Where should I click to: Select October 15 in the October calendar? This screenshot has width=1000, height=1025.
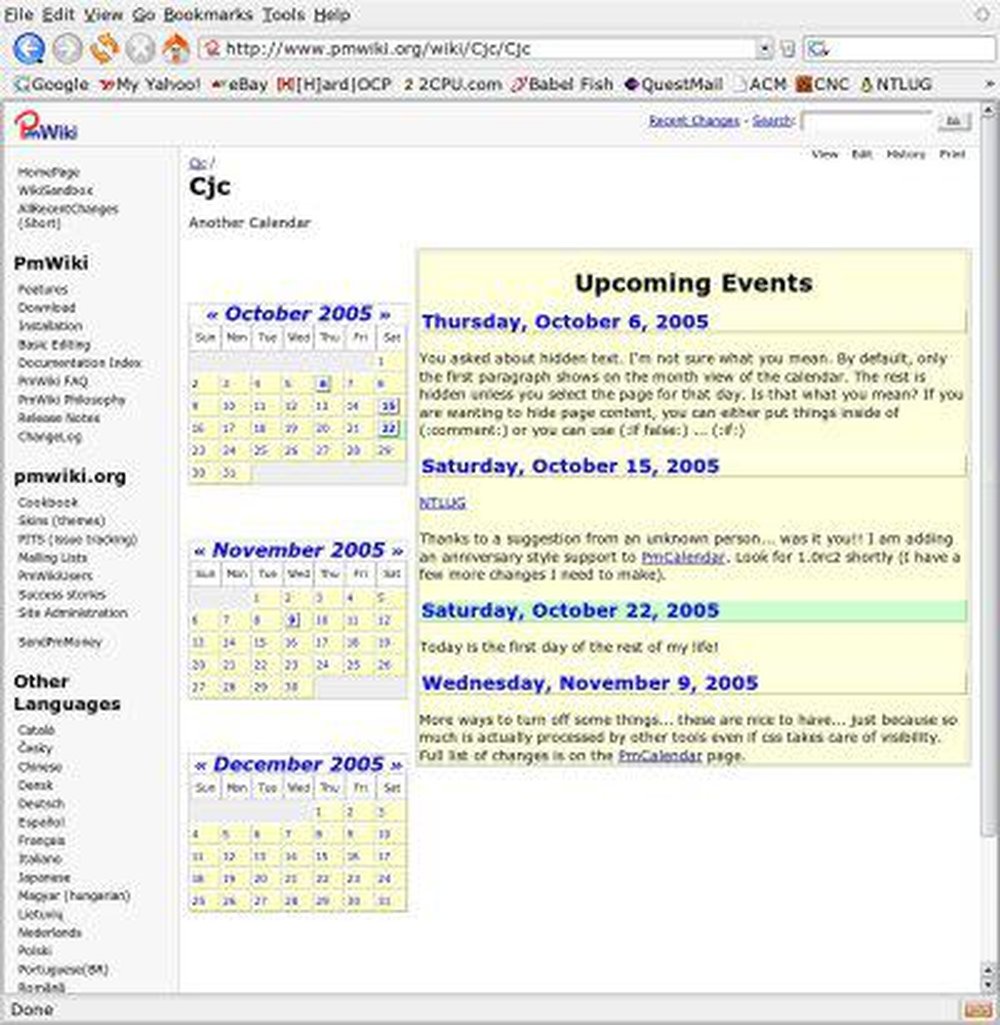pos(388,407)
